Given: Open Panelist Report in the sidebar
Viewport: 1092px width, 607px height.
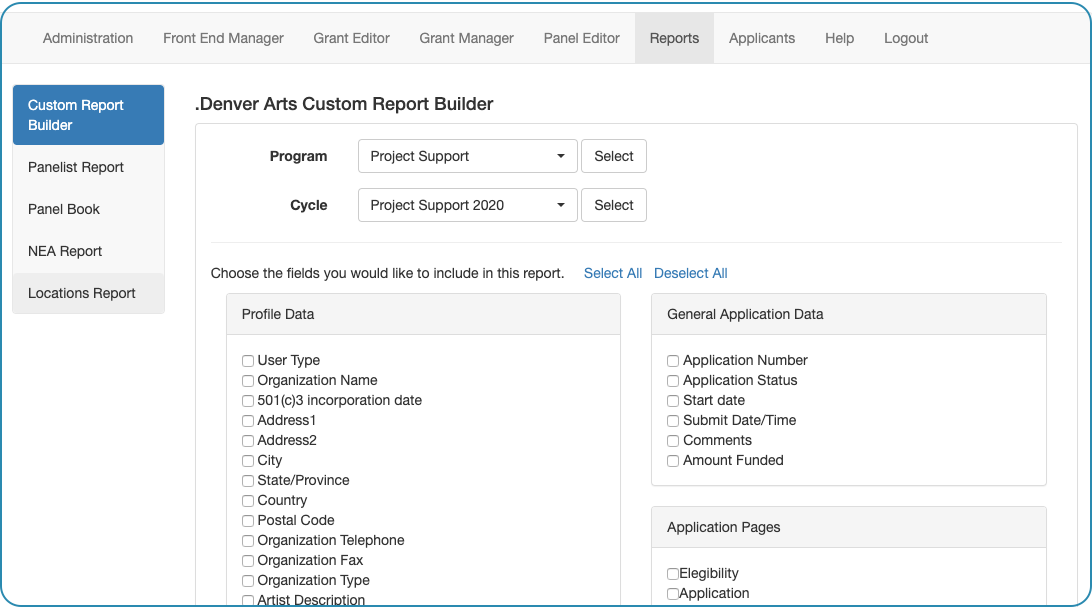Looking at the screenshot, I should [x=76, y=167].
